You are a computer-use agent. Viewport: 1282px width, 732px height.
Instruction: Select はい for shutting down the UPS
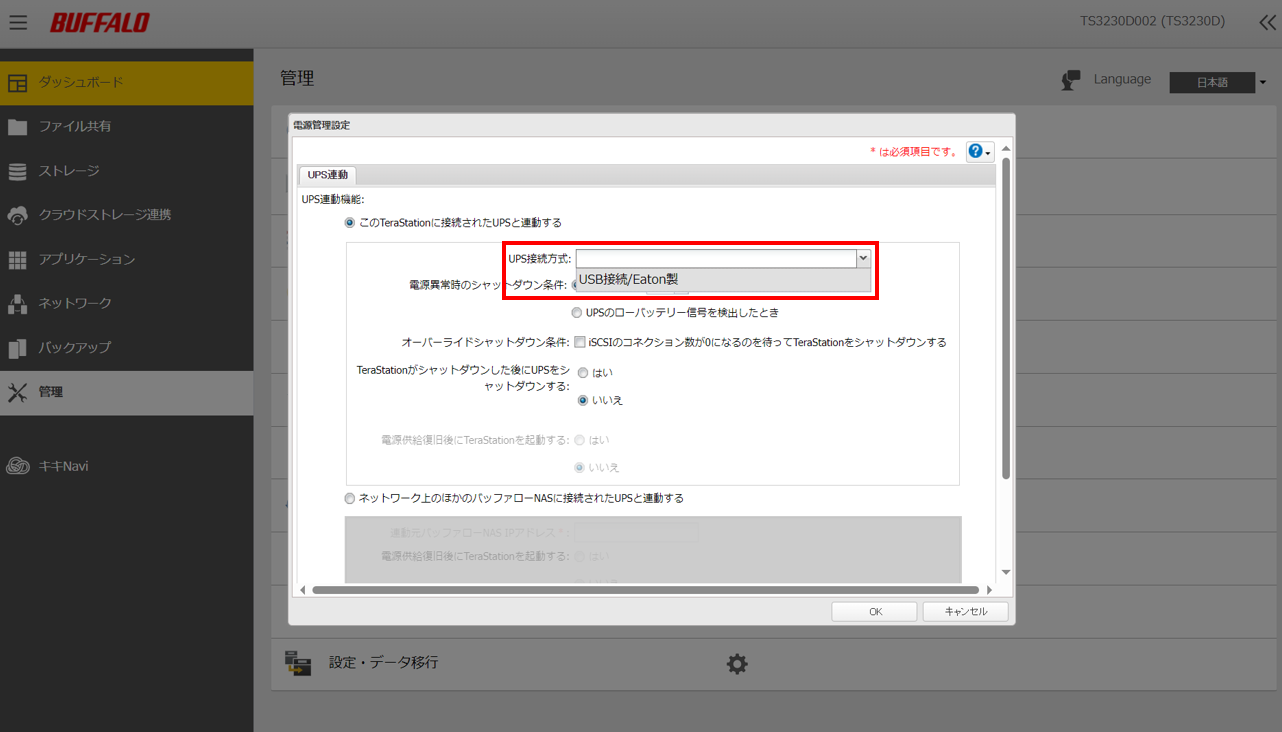click(x=583, y=372)
